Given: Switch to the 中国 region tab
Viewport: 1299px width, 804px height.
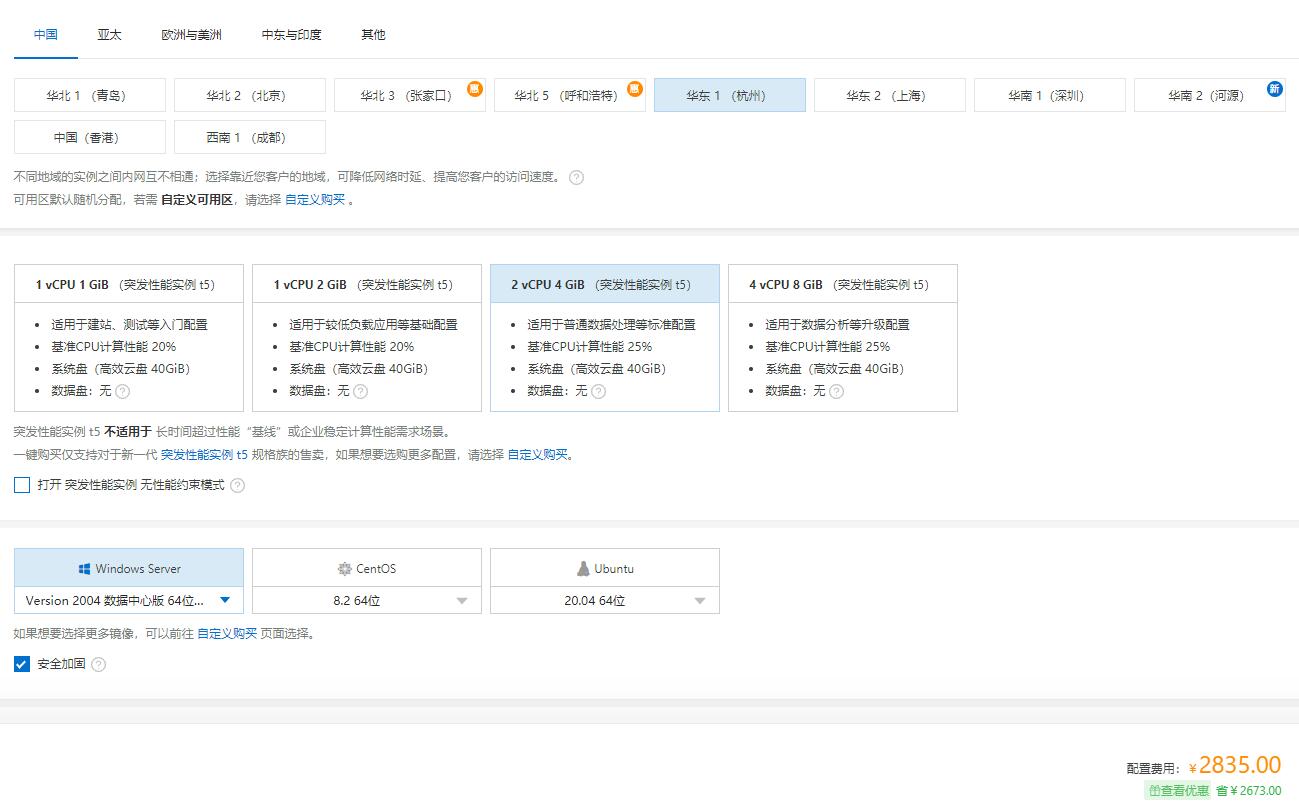Looking at the screenshot, I should (45, 34).
